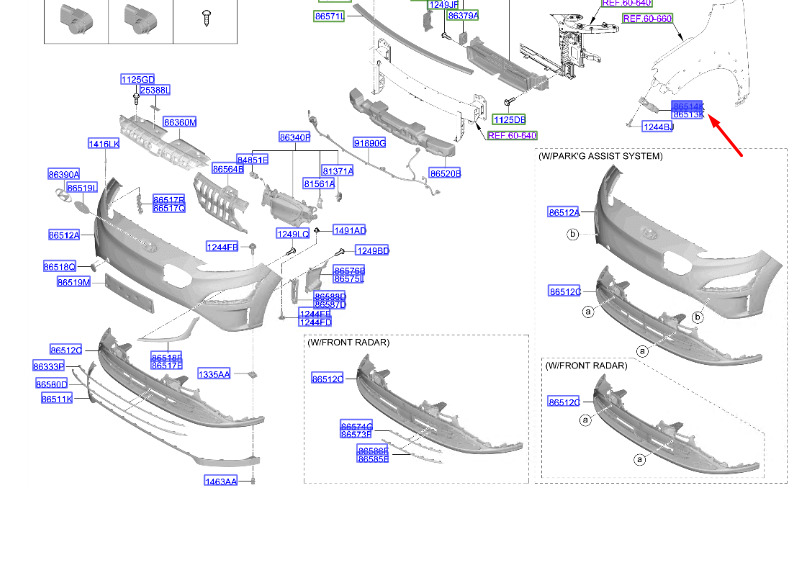Click part label 86574G

pos(357,426)
